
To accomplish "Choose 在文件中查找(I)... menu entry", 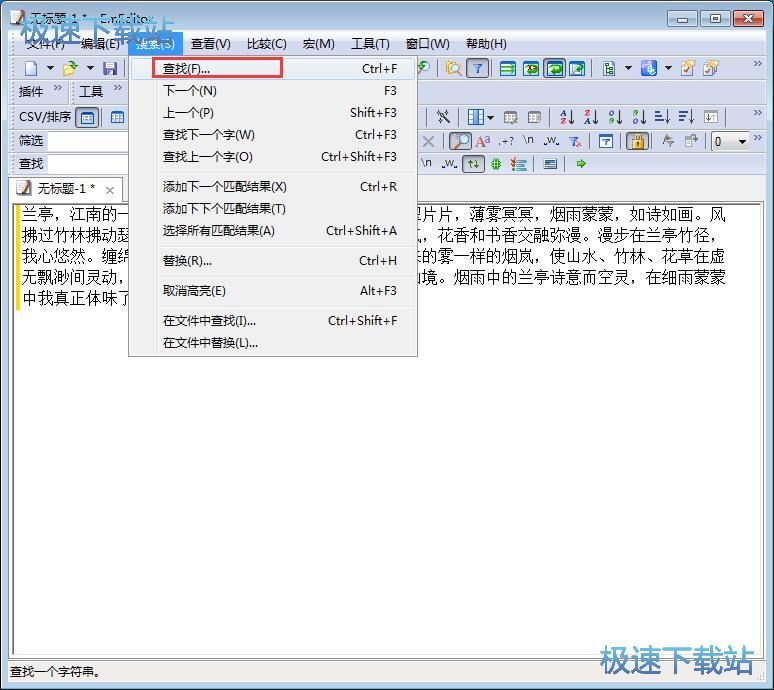I will coord(273,321).
